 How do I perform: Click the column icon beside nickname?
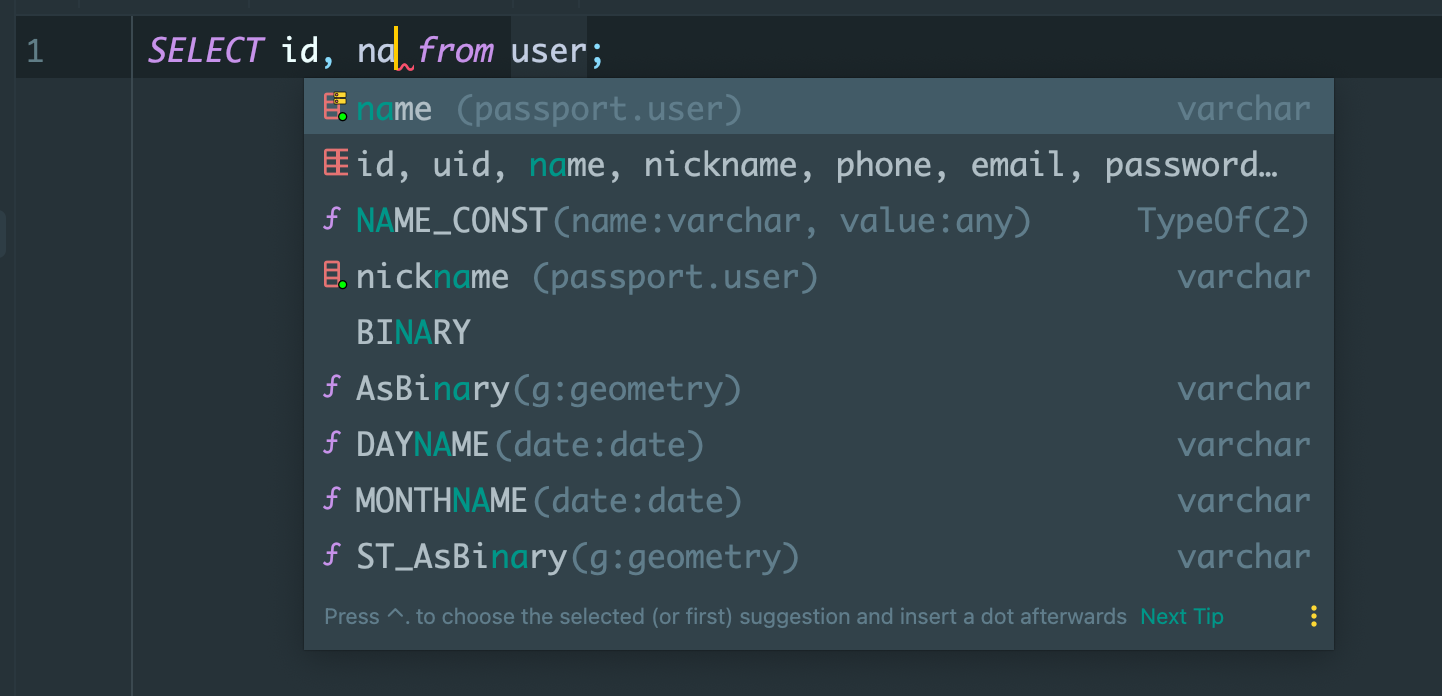335,275
